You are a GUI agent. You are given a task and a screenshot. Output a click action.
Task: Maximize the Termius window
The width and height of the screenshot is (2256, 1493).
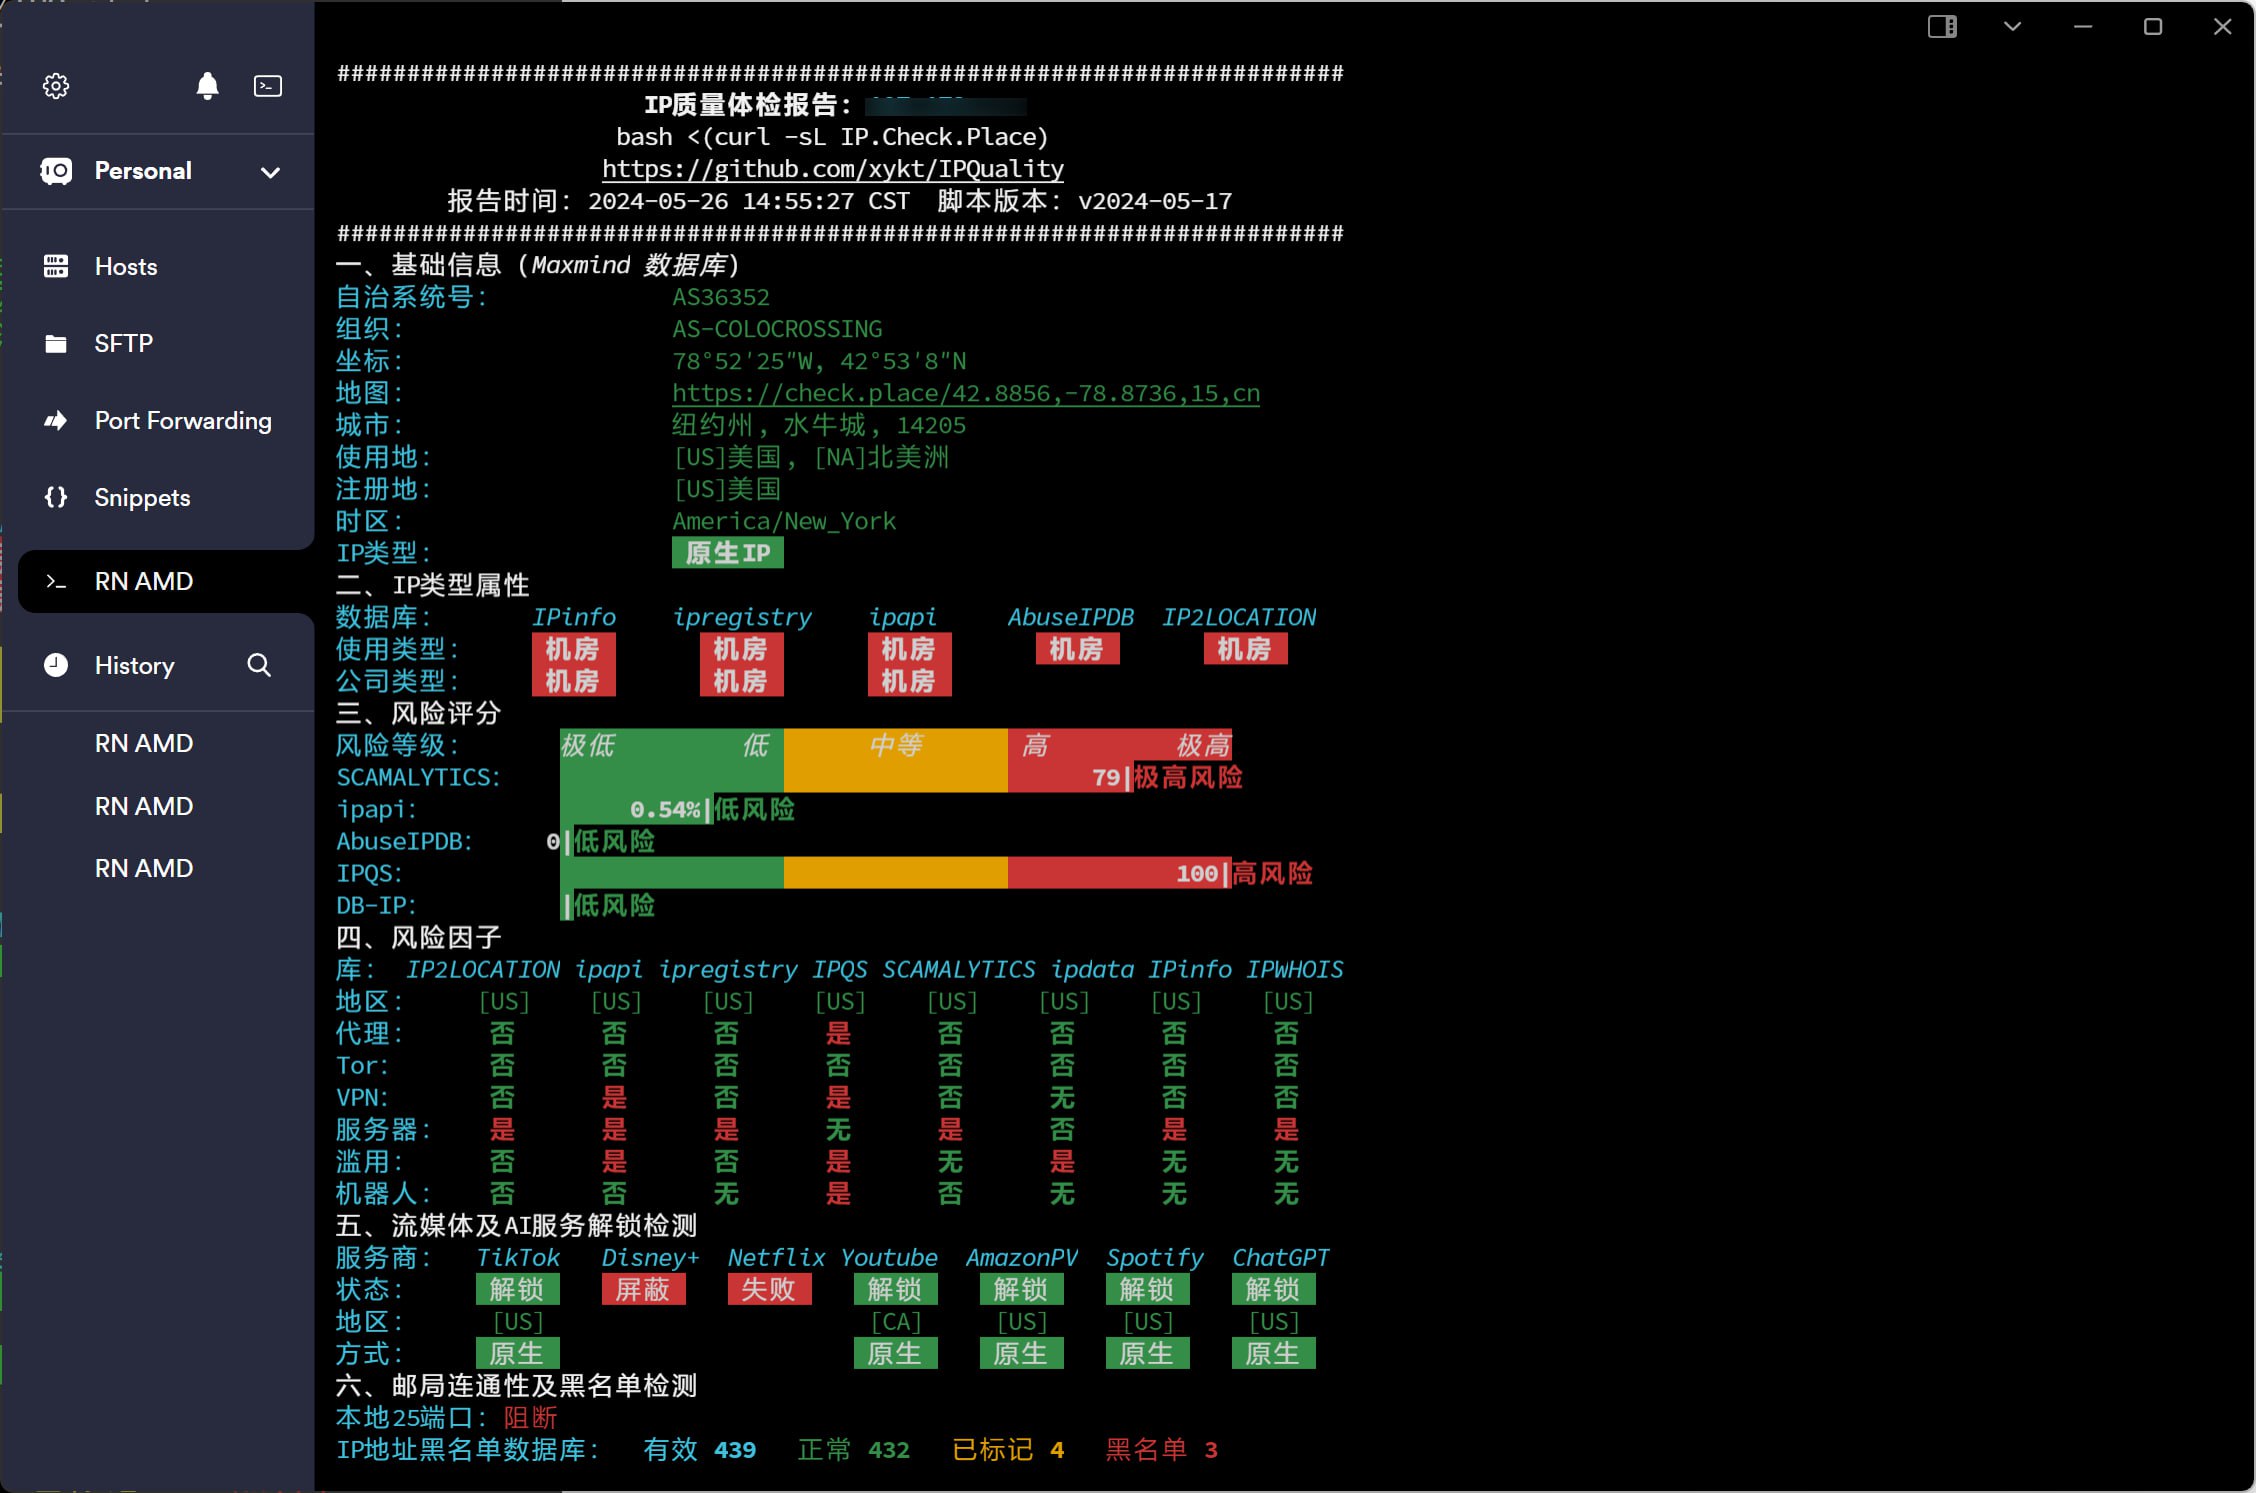pyautogui.click(x=2153, y=27)
